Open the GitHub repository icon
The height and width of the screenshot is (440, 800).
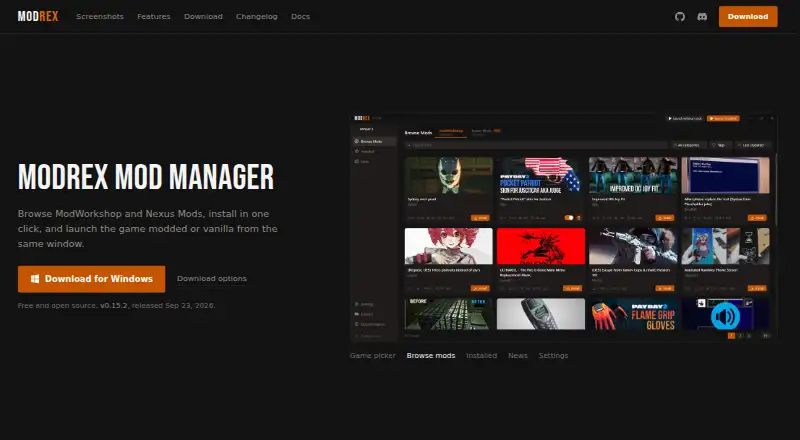click(x=680, y=16)
